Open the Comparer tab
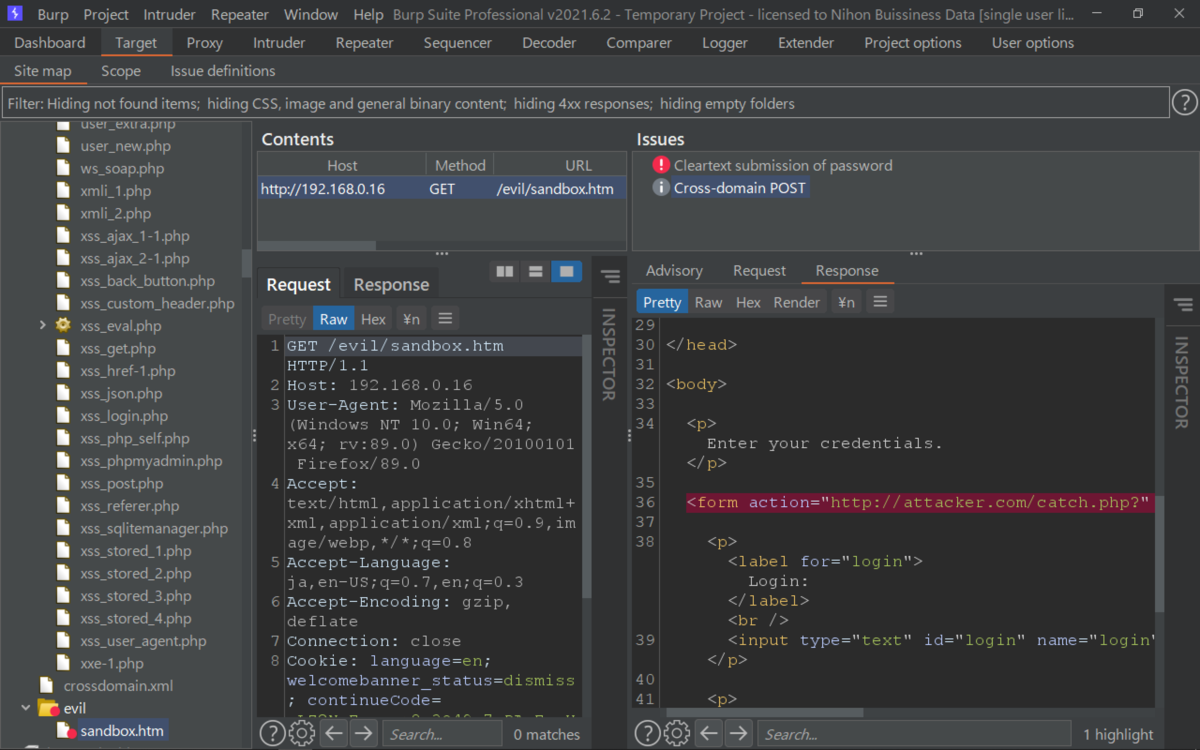The image size is (1200, 750). [x=639, y=43]
